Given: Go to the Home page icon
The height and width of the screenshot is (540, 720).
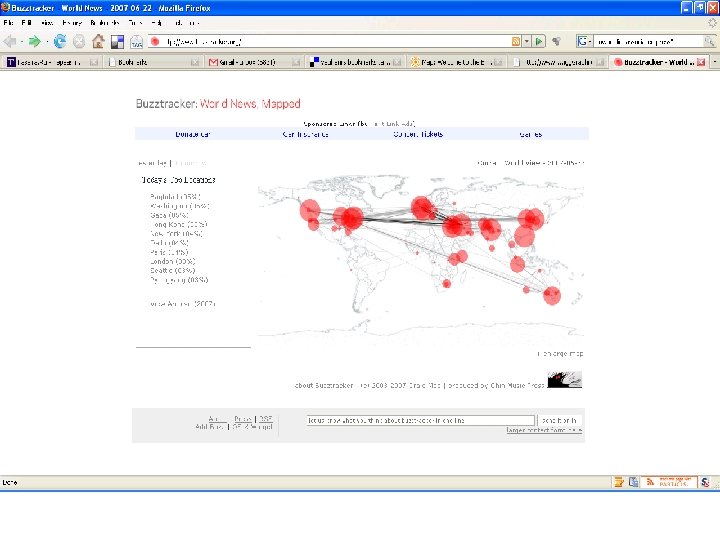Looking at the screenshot, I should click(98, 42).
